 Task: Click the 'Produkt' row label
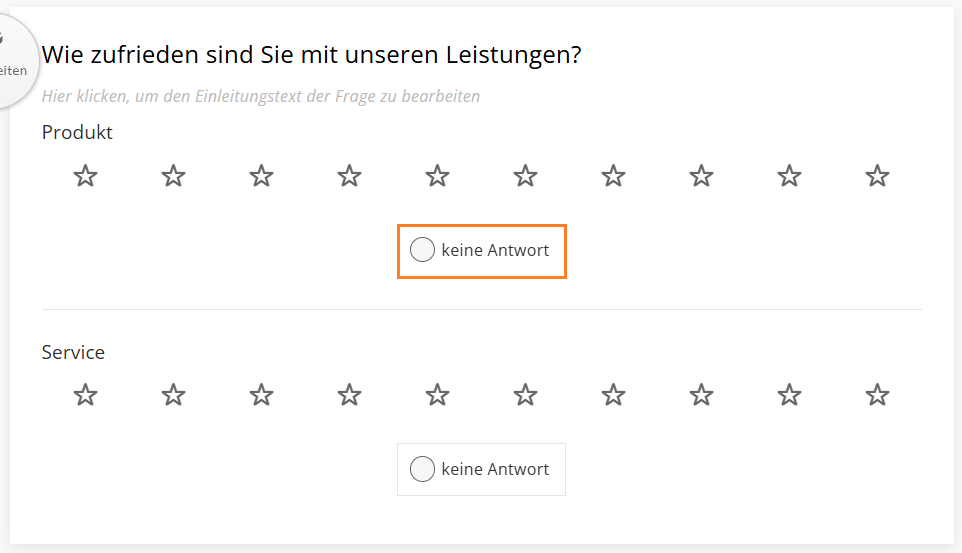point(77,132)
